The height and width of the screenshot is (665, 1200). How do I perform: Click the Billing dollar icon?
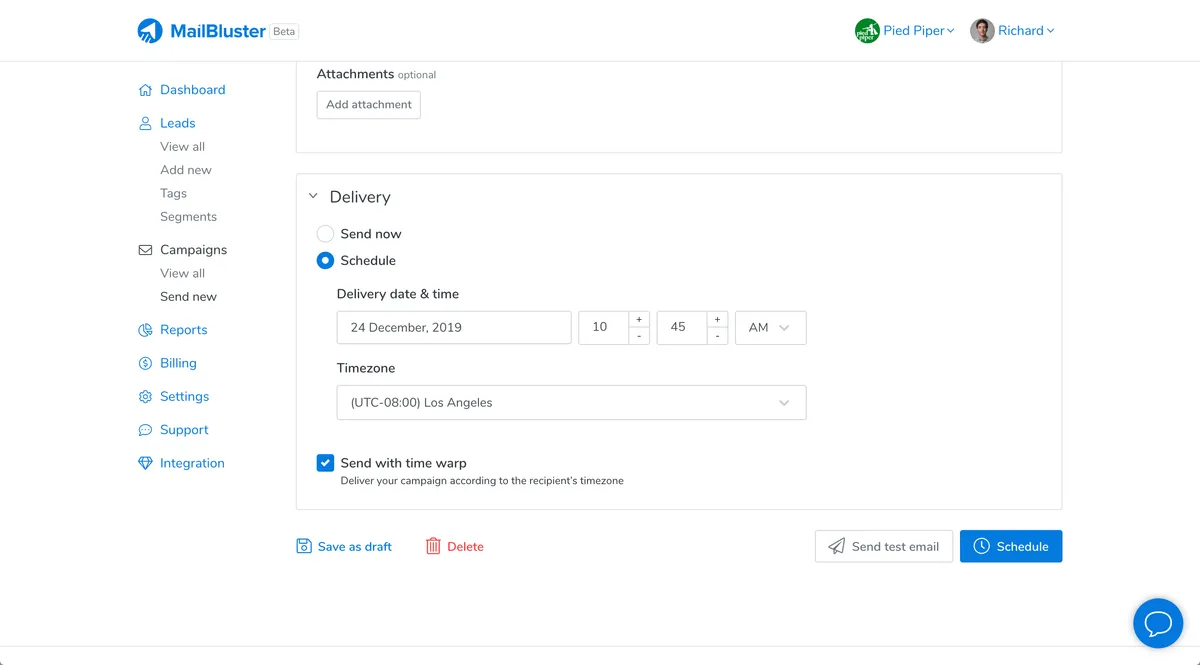tap(145, 363)
